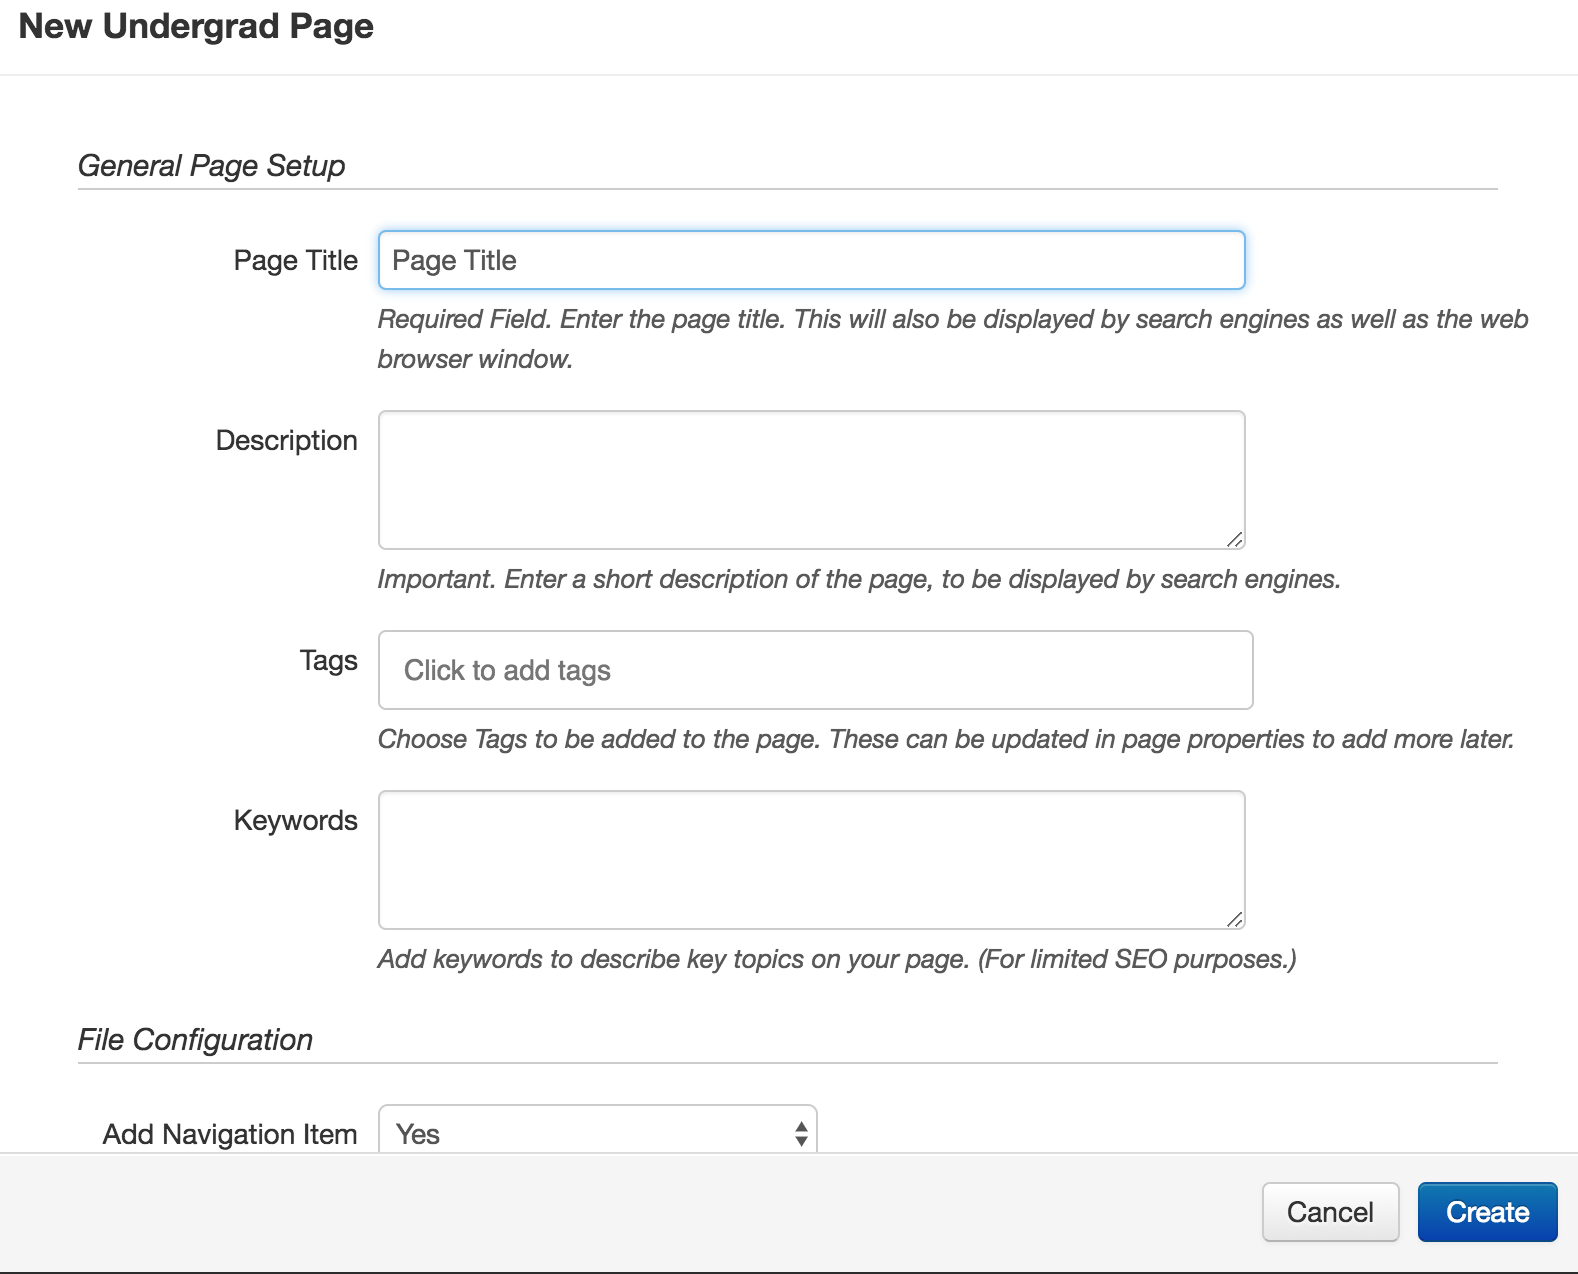Click the Tags help text about page properties
1578x1274 pixels.
point(945,739)
